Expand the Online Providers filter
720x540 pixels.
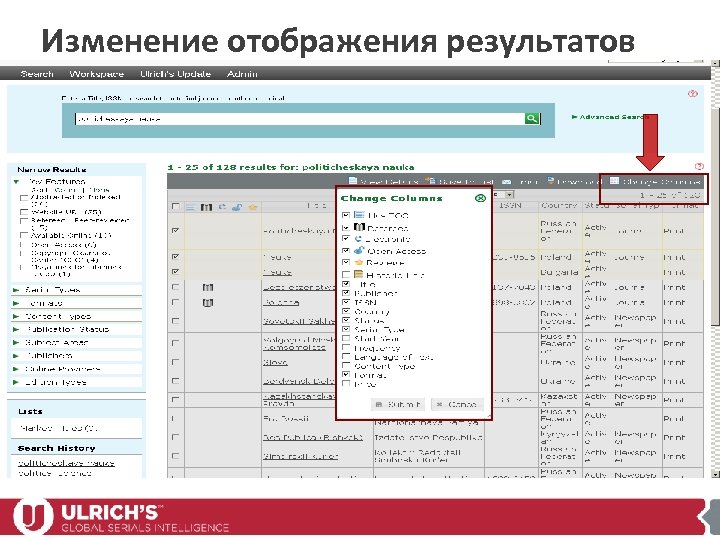(16, 369)
